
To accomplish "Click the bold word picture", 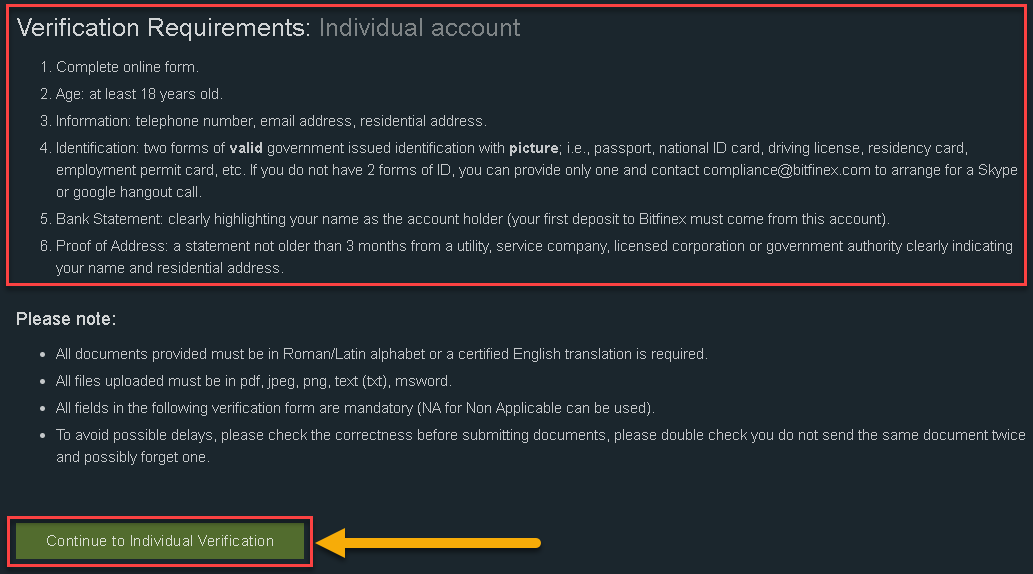I will [x=534, y=148].
